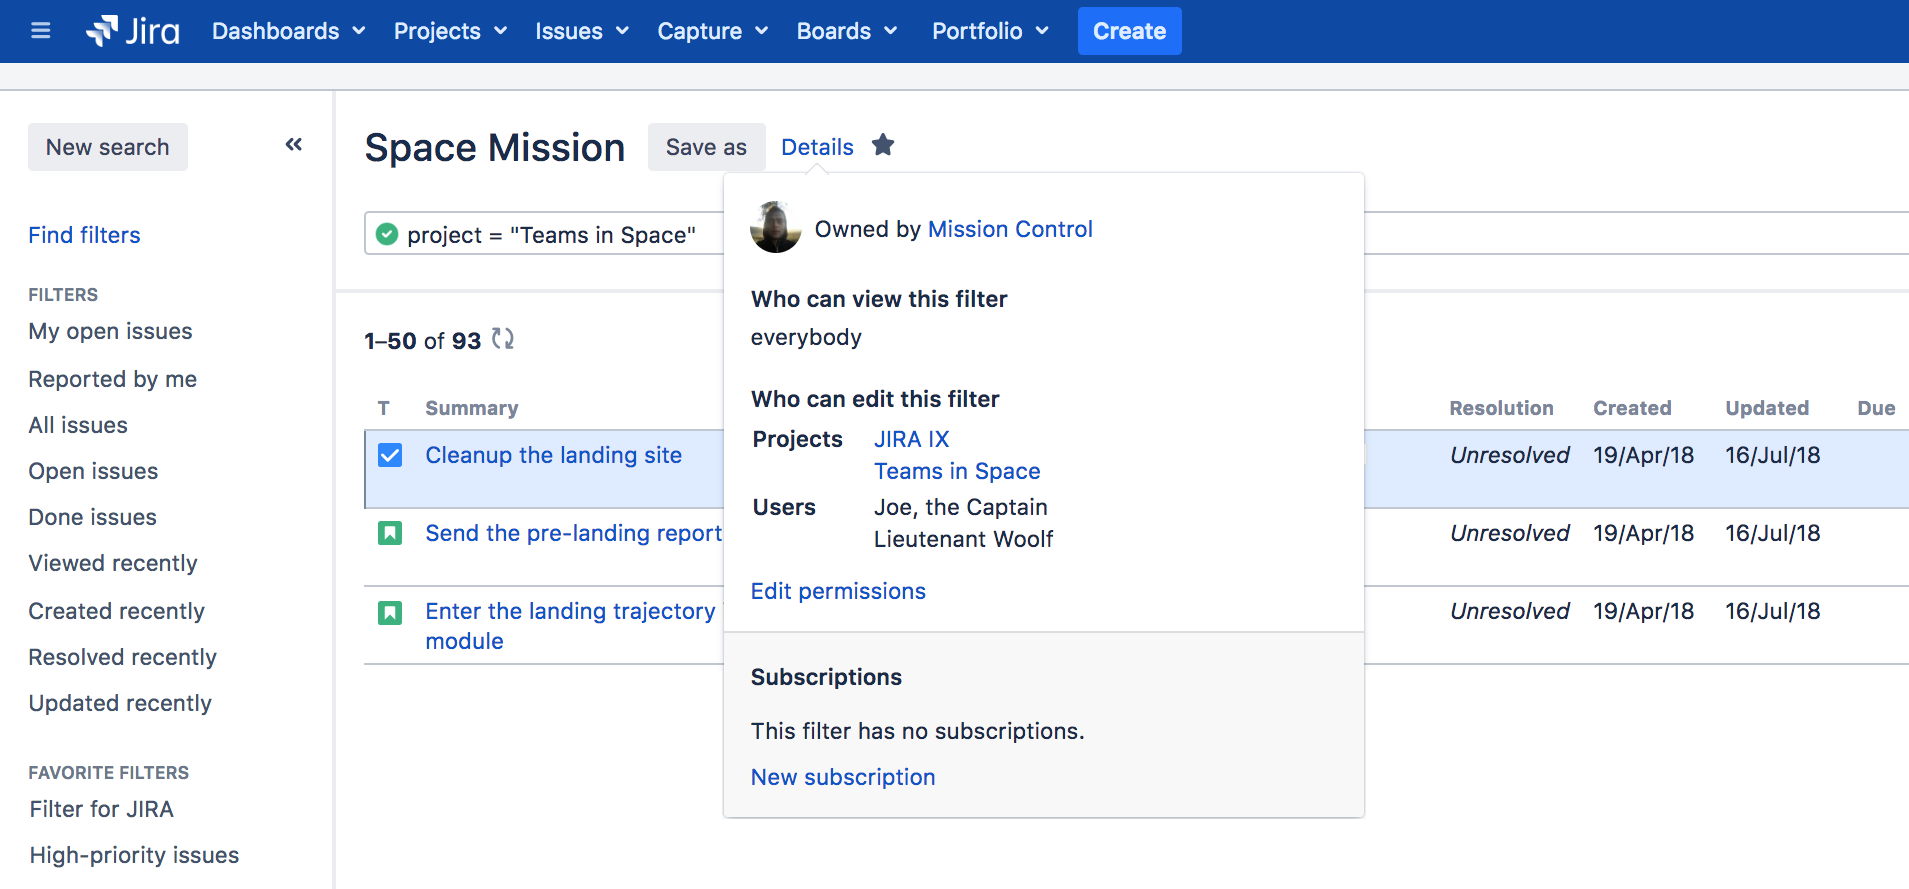This screenshot has width=1909, height=889.
Task: Sort by the Summary column header
Action: [472, 408]
